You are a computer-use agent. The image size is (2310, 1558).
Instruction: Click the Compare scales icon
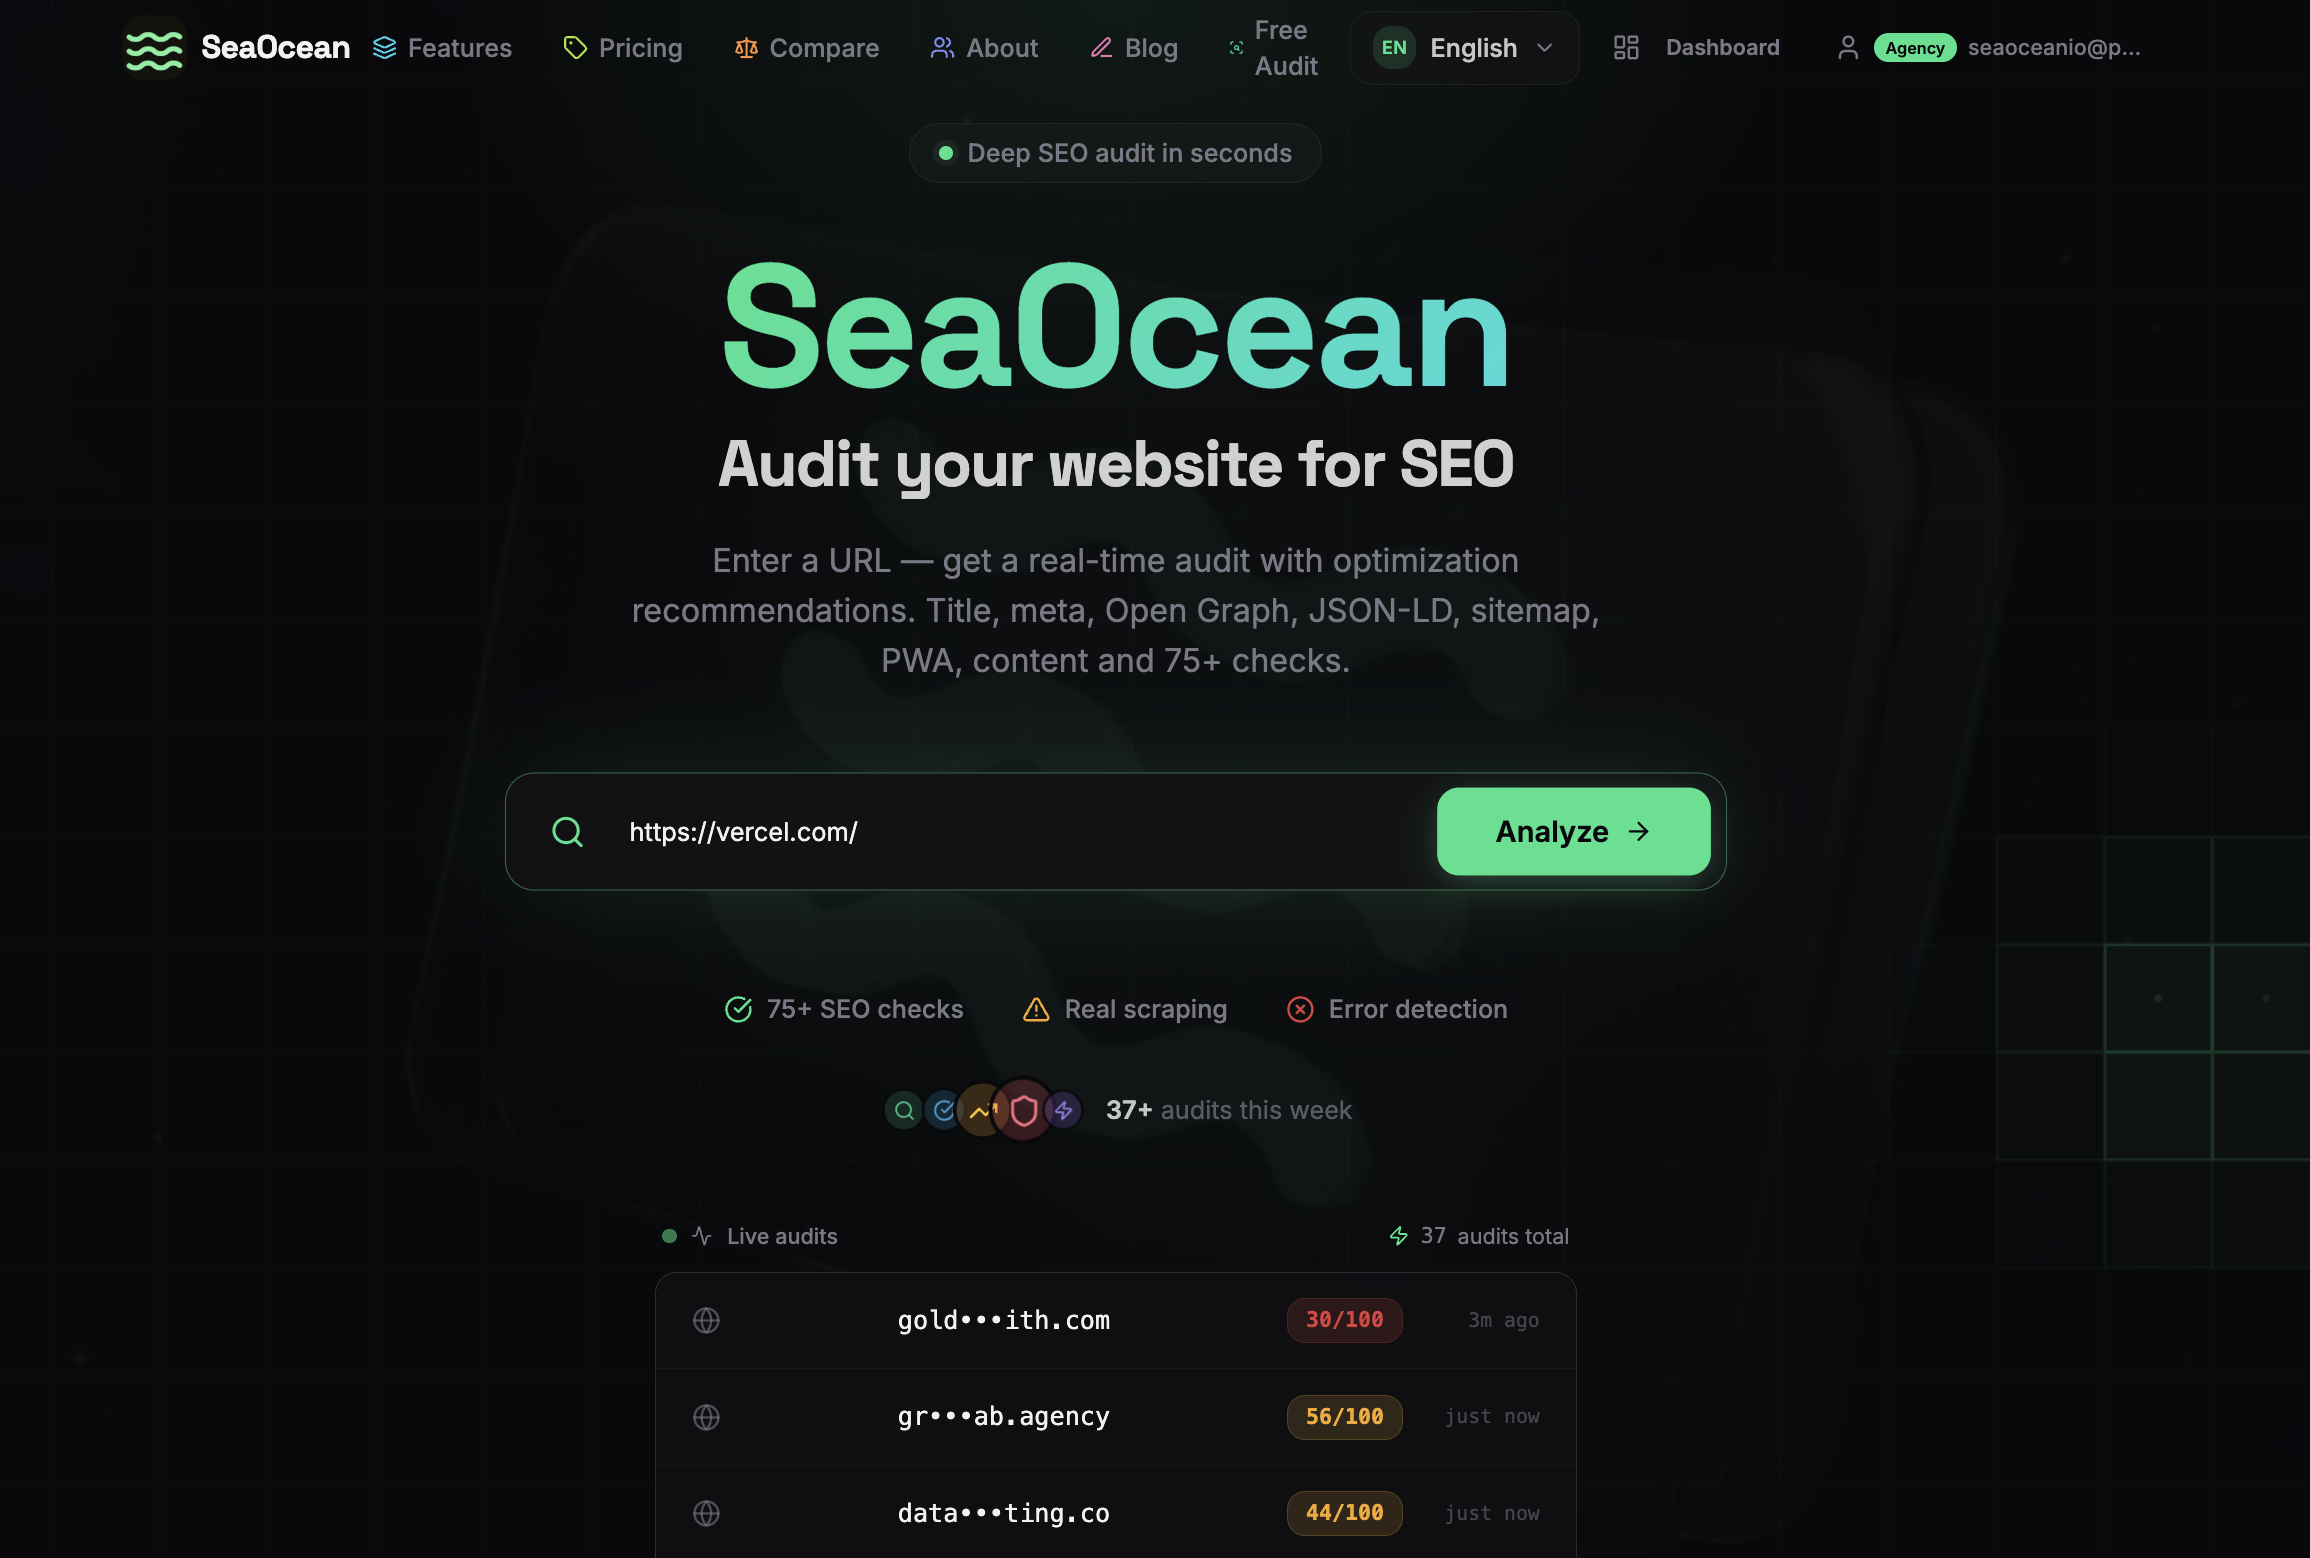coord(746,48)
